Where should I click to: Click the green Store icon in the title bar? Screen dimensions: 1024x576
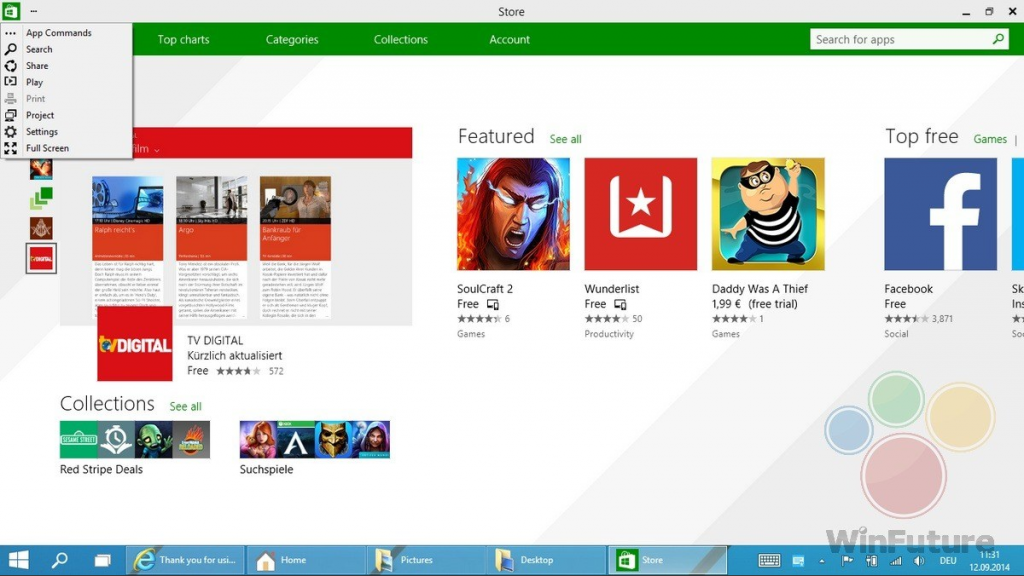point(11,12)
